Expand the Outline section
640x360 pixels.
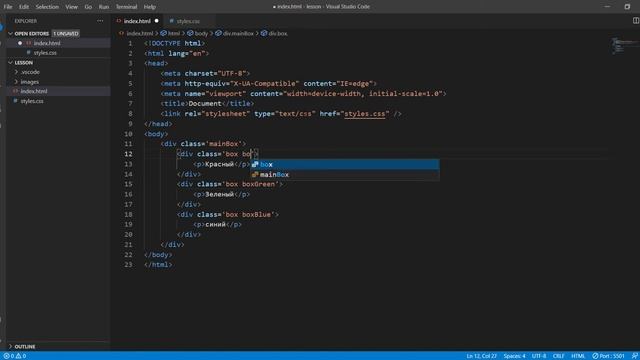24,347
